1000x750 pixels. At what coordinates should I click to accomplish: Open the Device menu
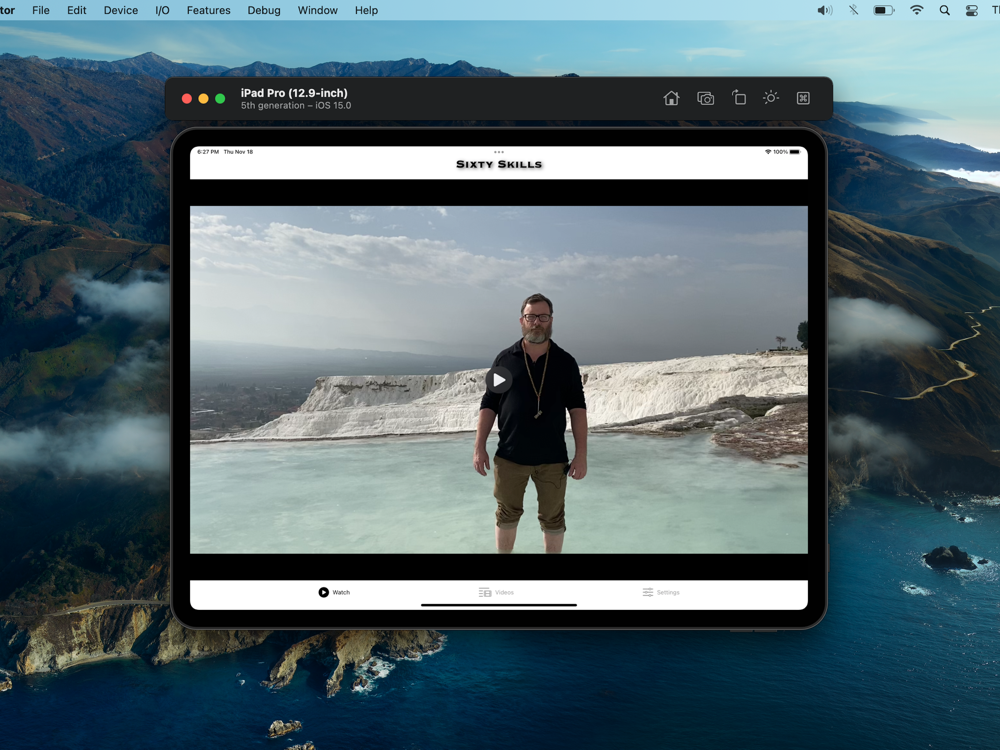pyautogui.click(x=121, y=10)
